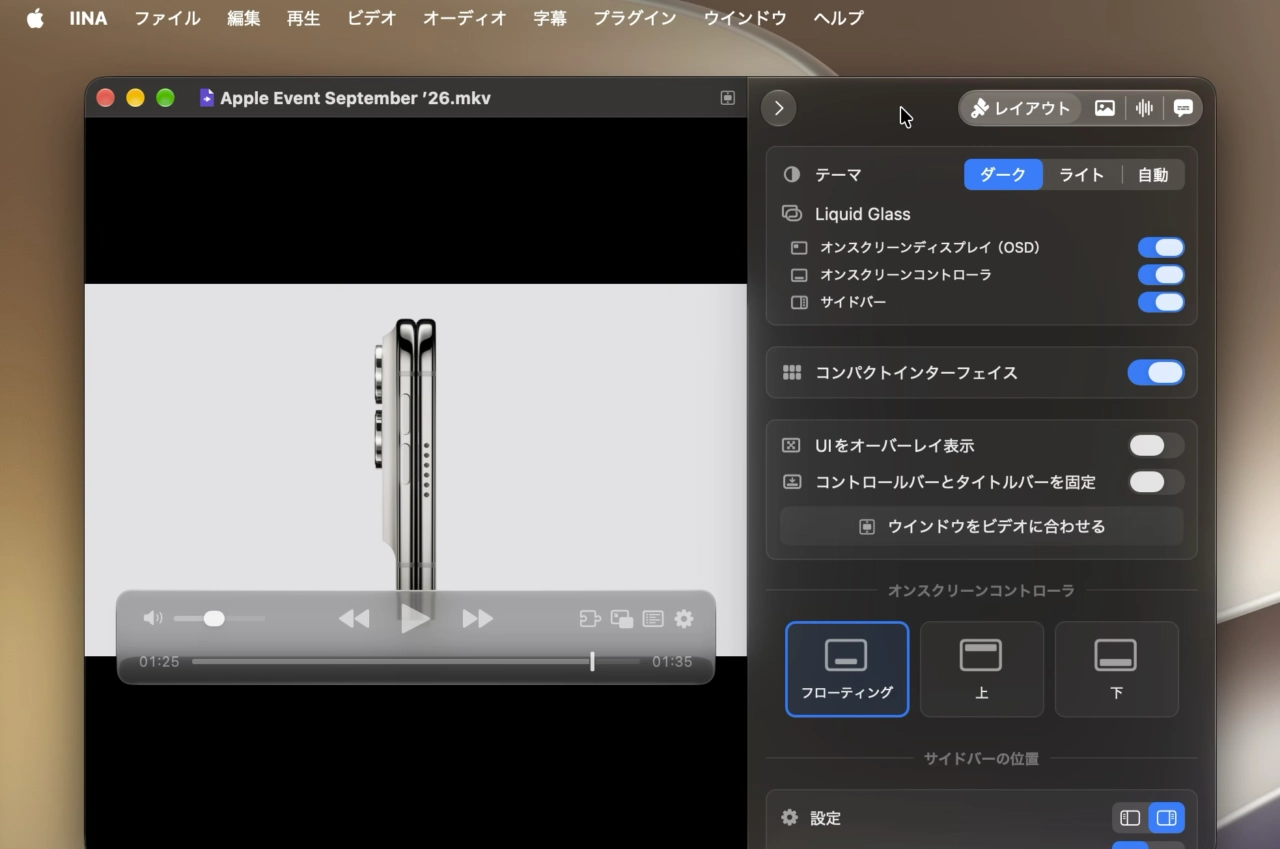Click the rewind button
The image size is (1280, 849).
[354, 619]
